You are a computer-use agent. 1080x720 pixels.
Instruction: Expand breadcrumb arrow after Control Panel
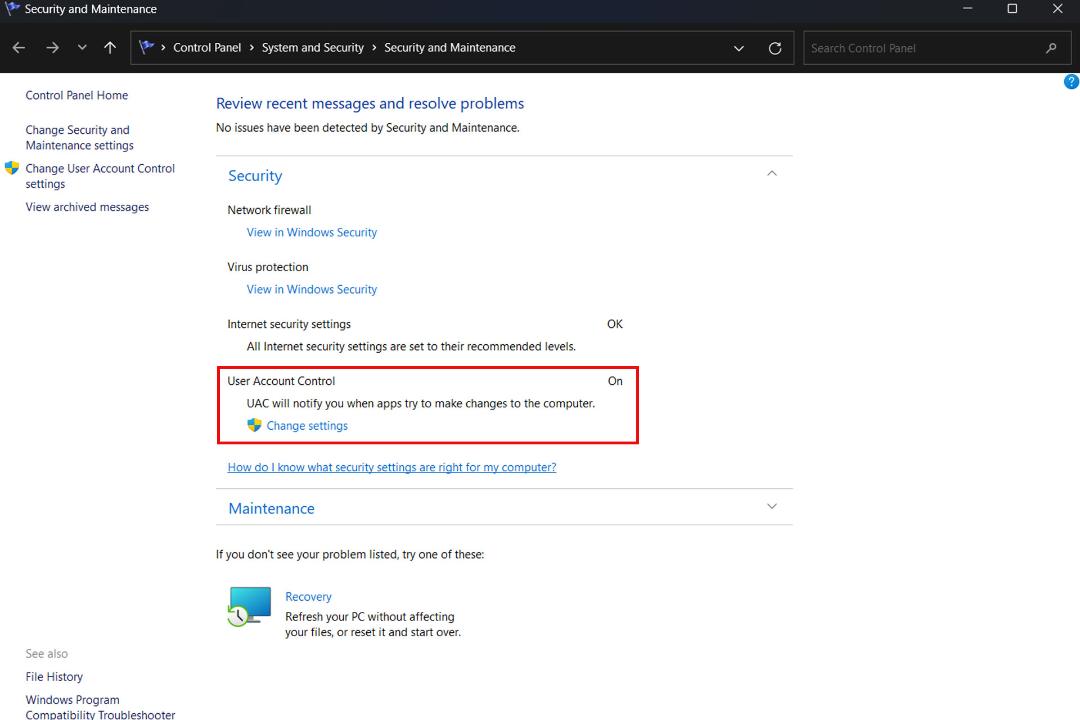coord(251,48)
